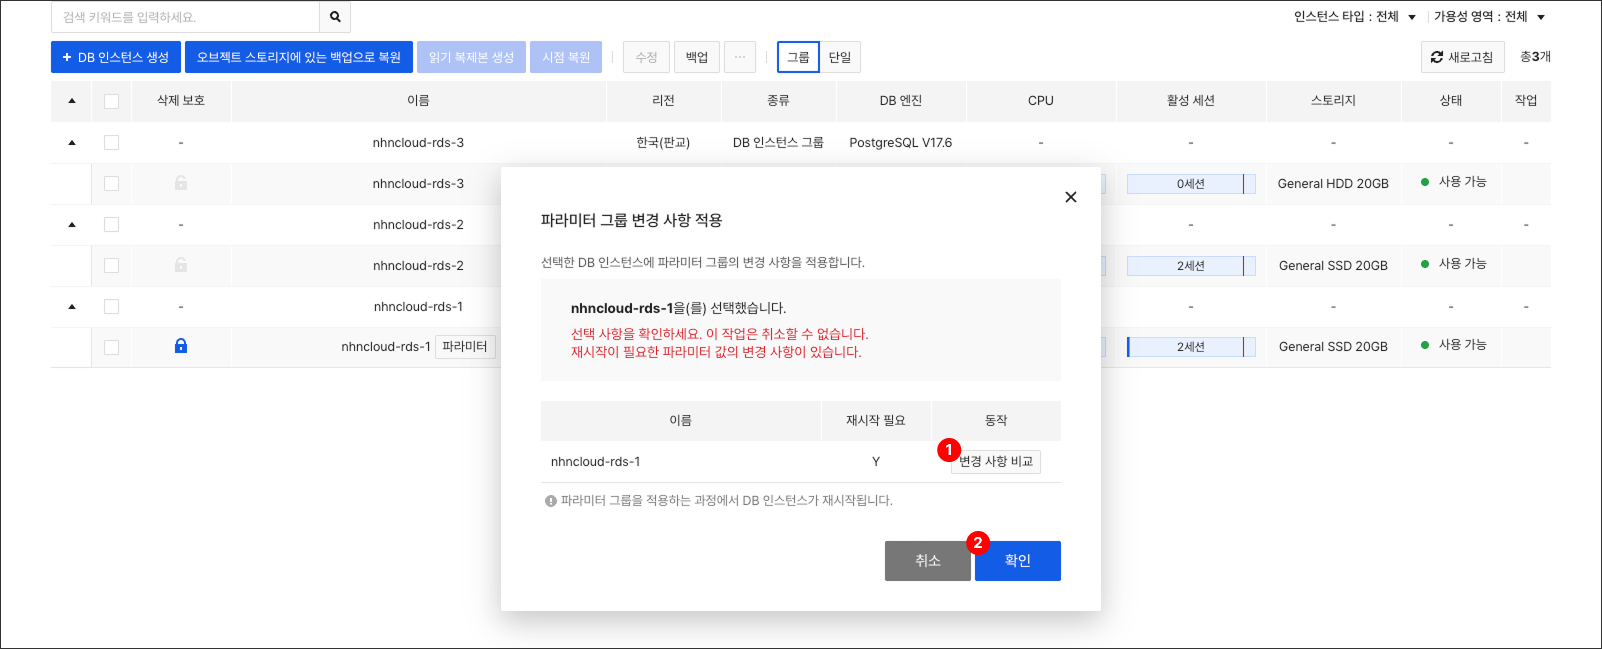The image size is (1602, 649).
Task: Toggle the select-all checkbox in the header
Action: coord(111,101)
